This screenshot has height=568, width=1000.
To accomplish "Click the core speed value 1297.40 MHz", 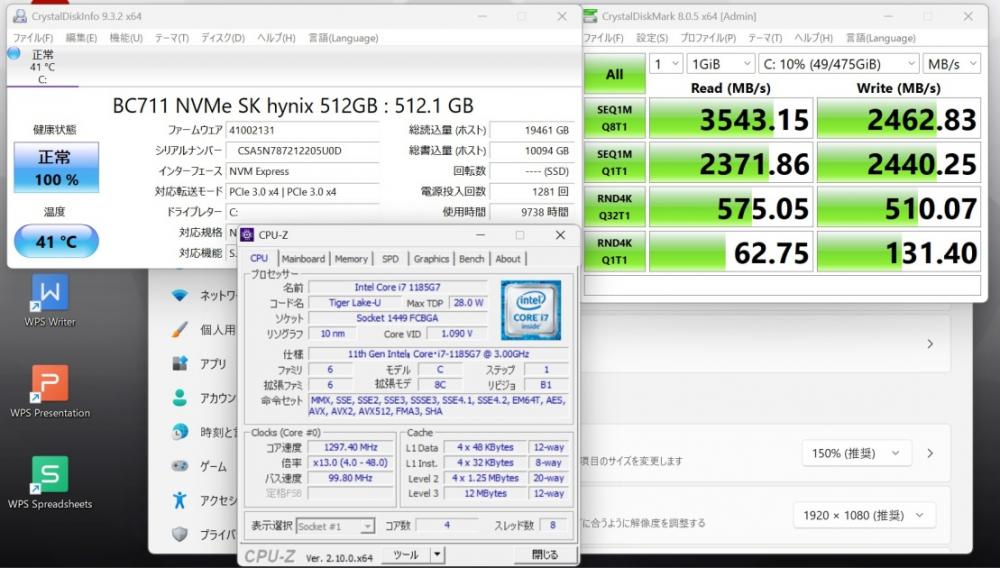I will [350, 448].
